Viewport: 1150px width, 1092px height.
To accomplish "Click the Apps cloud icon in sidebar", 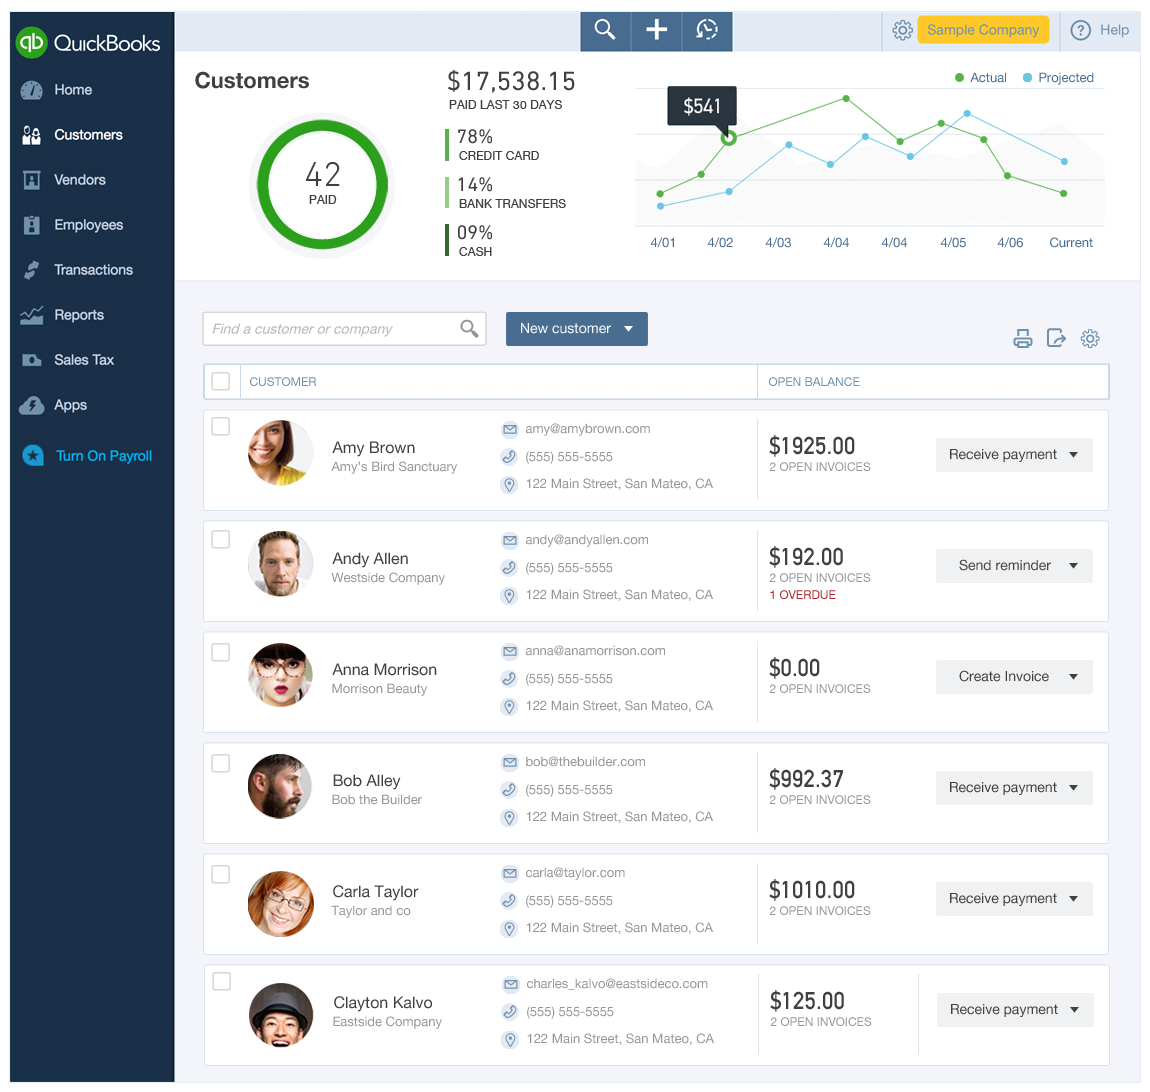I will [32, 406].
